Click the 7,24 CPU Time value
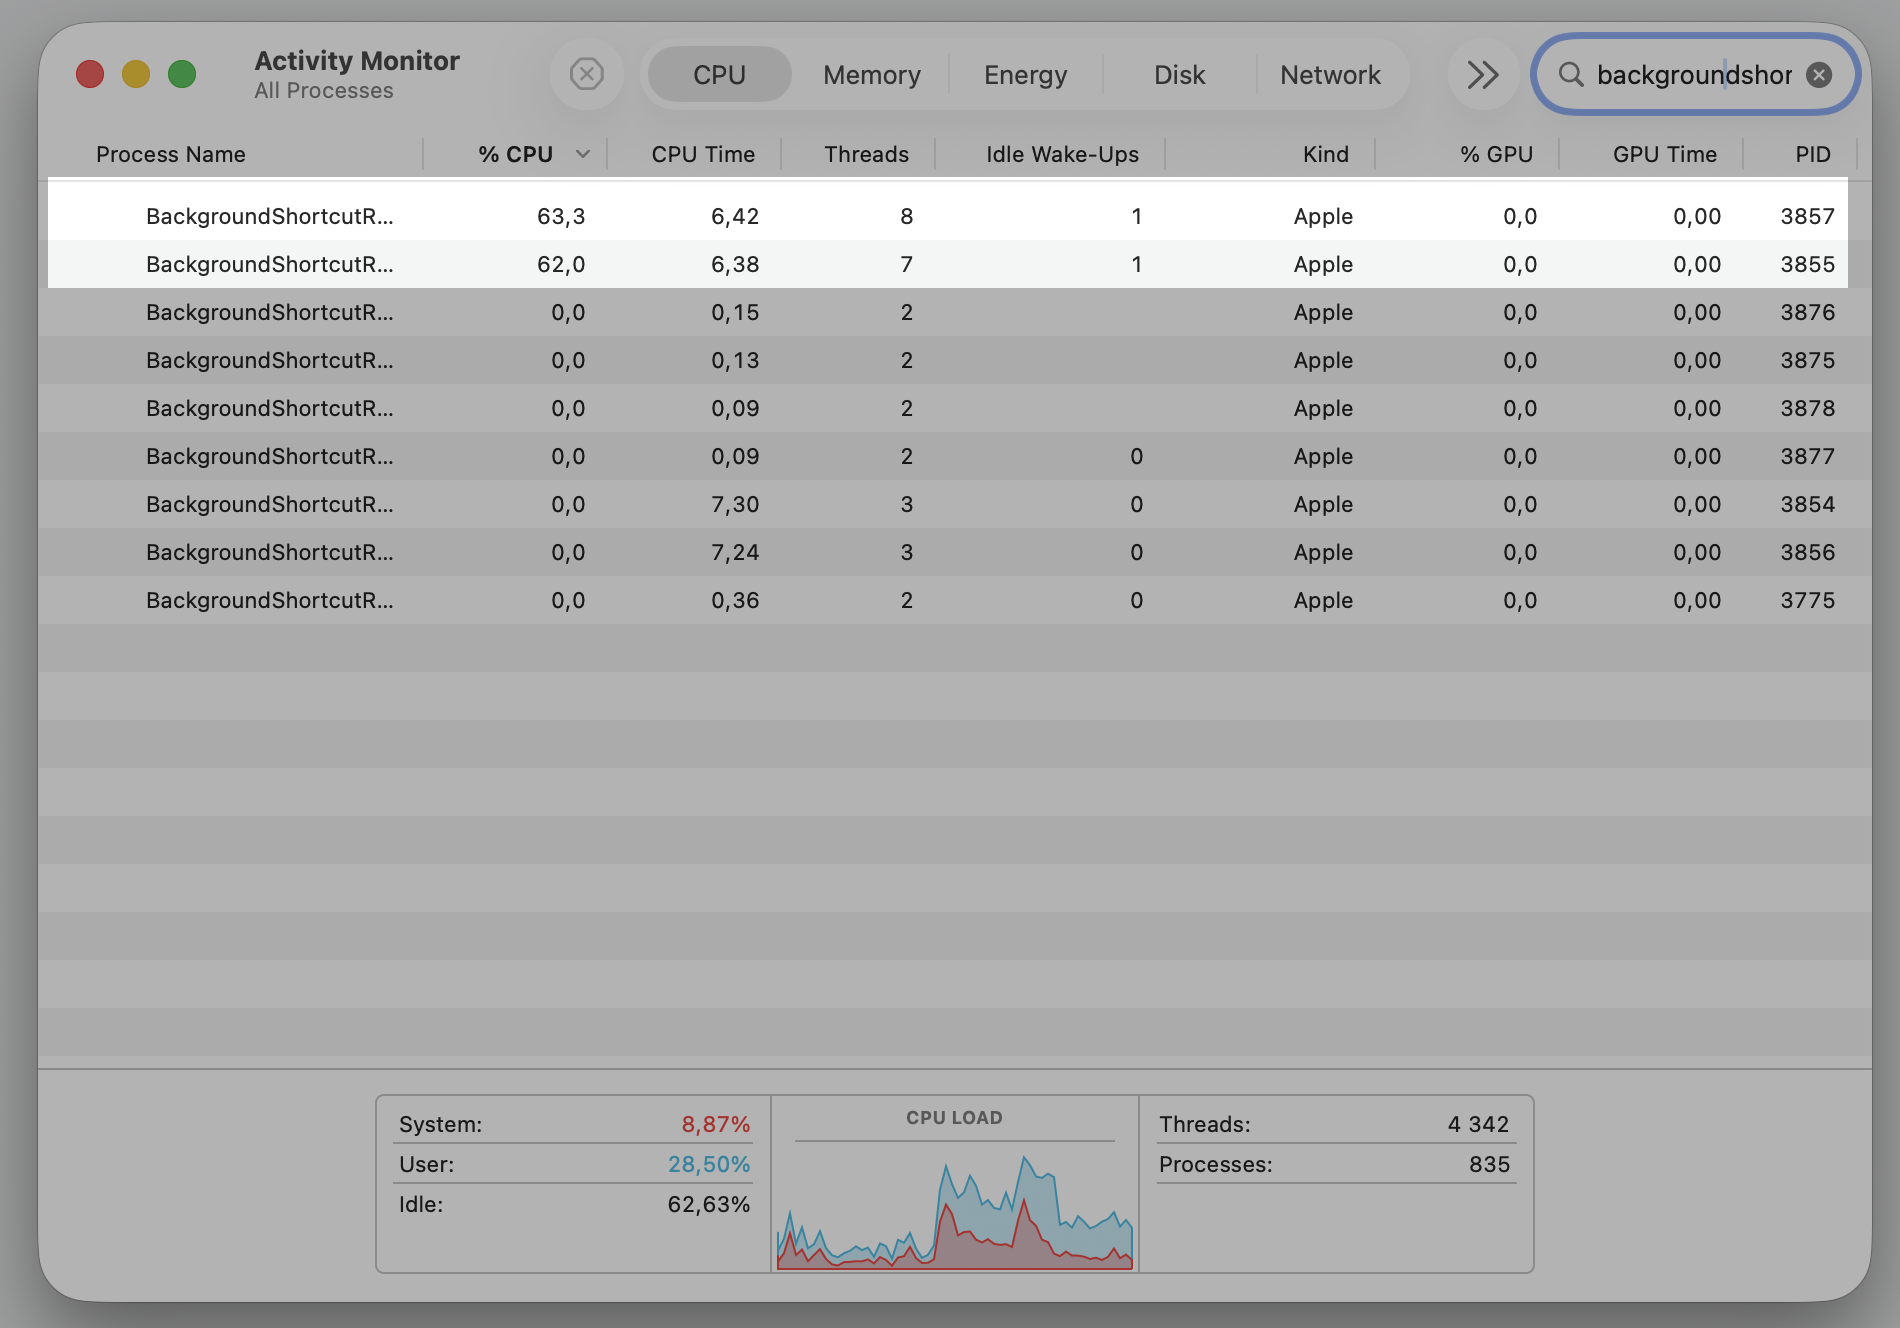 click(735, 552)
